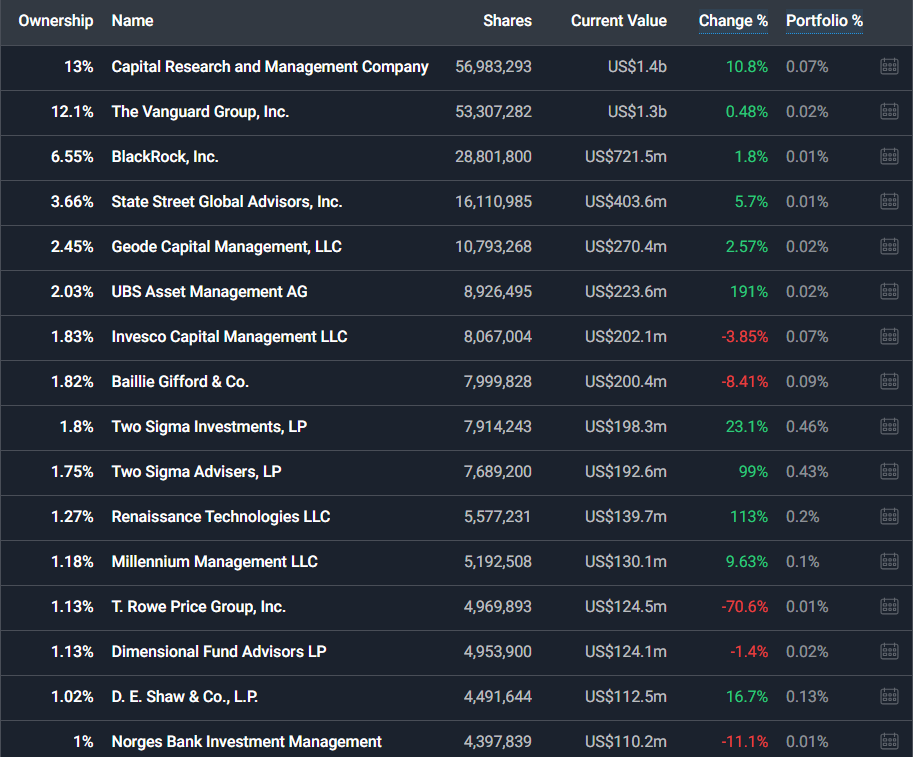The image size is (913, 757).
Task: Click the 0.43% portfolio value
Action: [807, 472]
